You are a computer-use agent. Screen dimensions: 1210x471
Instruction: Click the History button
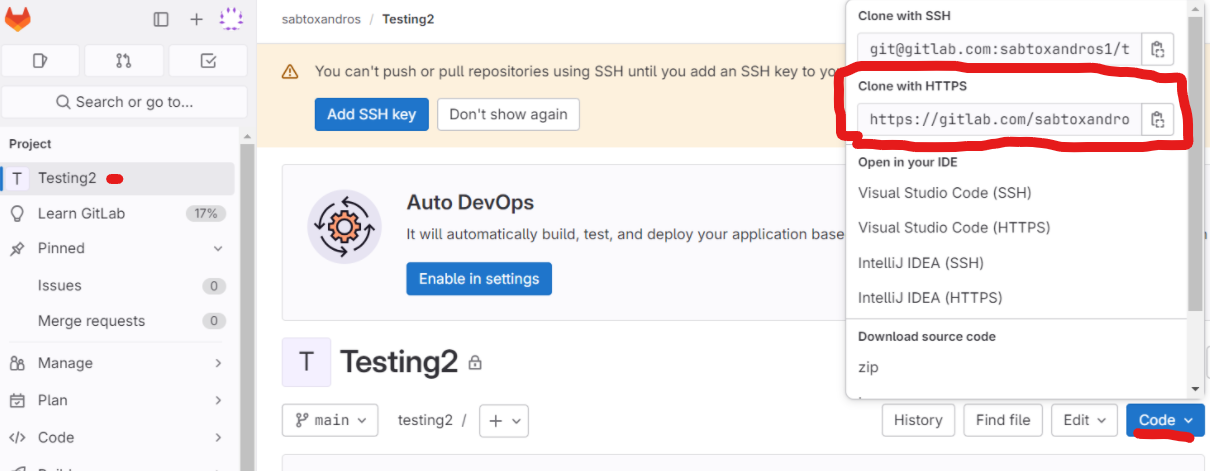(918, 420)
